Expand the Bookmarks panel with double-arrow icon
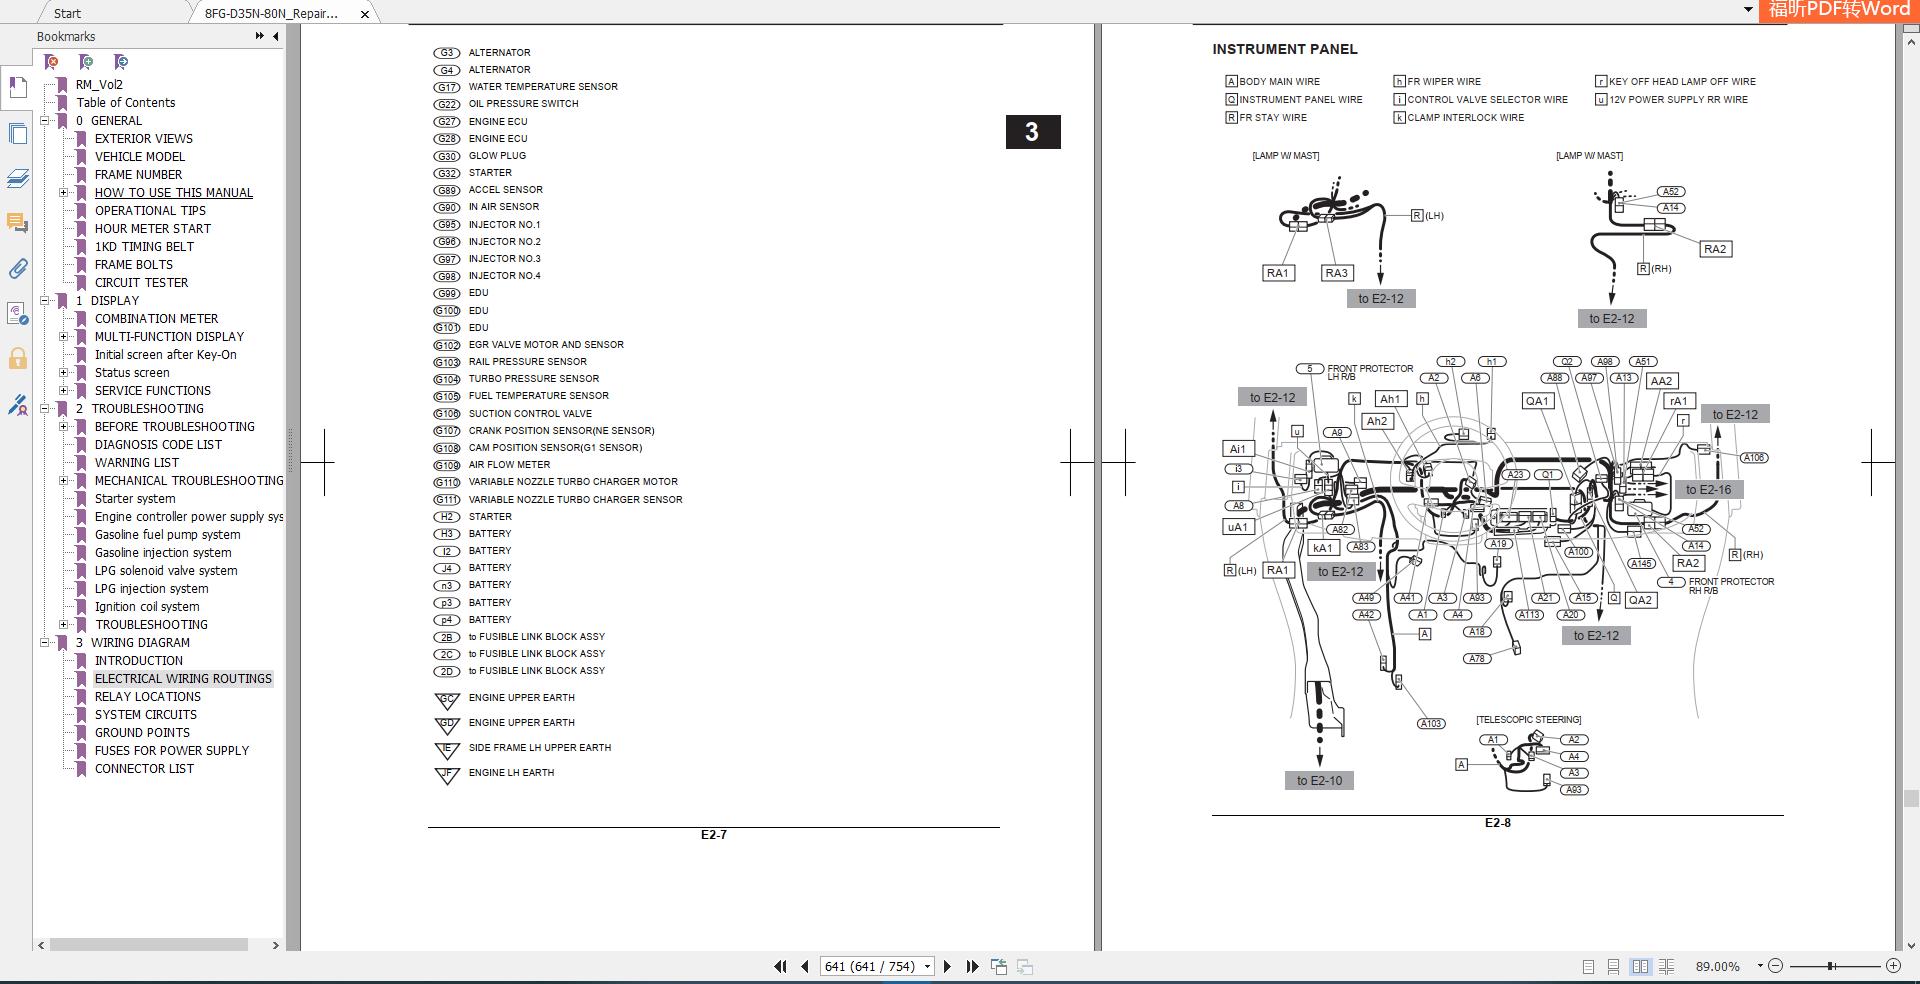The width and height of the screenshot is (1920, 984). 260,36
